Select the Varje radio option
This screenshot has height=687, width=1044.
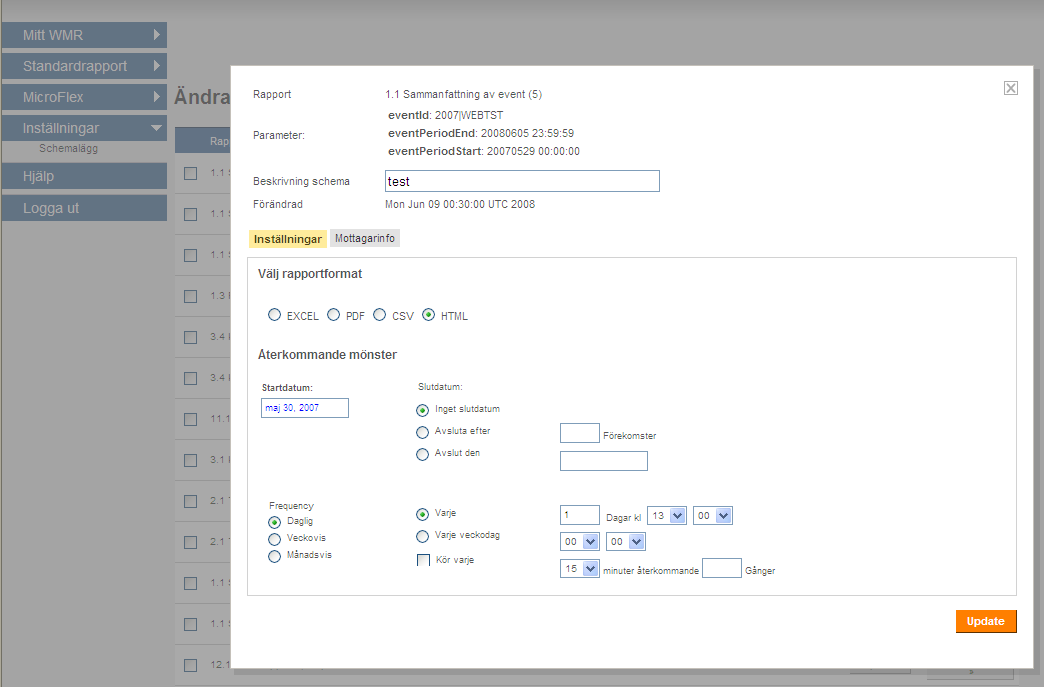(x=422, y=515)
